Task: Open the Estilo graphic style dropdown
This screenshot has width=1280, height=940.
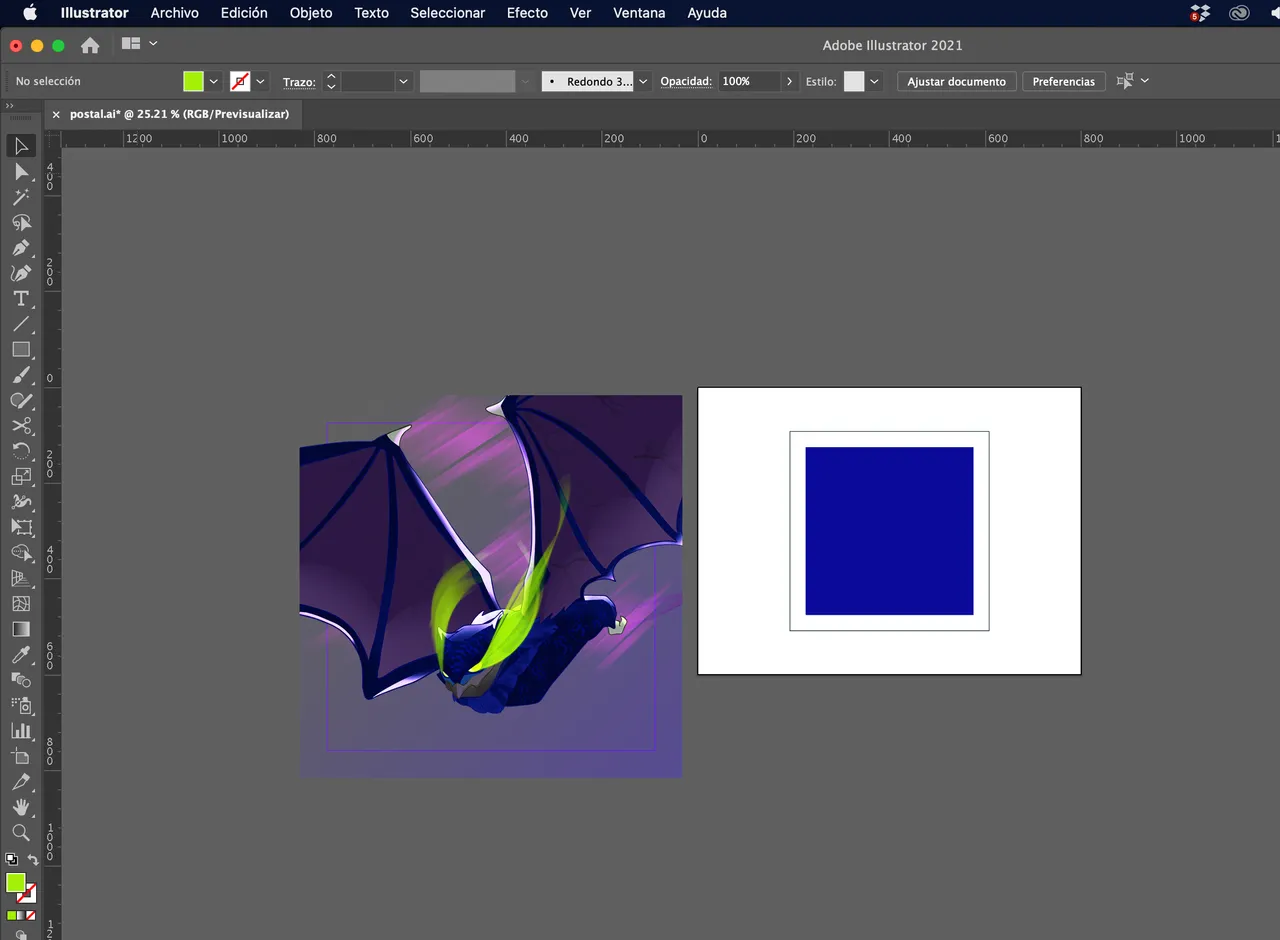Action: (875, 81)
